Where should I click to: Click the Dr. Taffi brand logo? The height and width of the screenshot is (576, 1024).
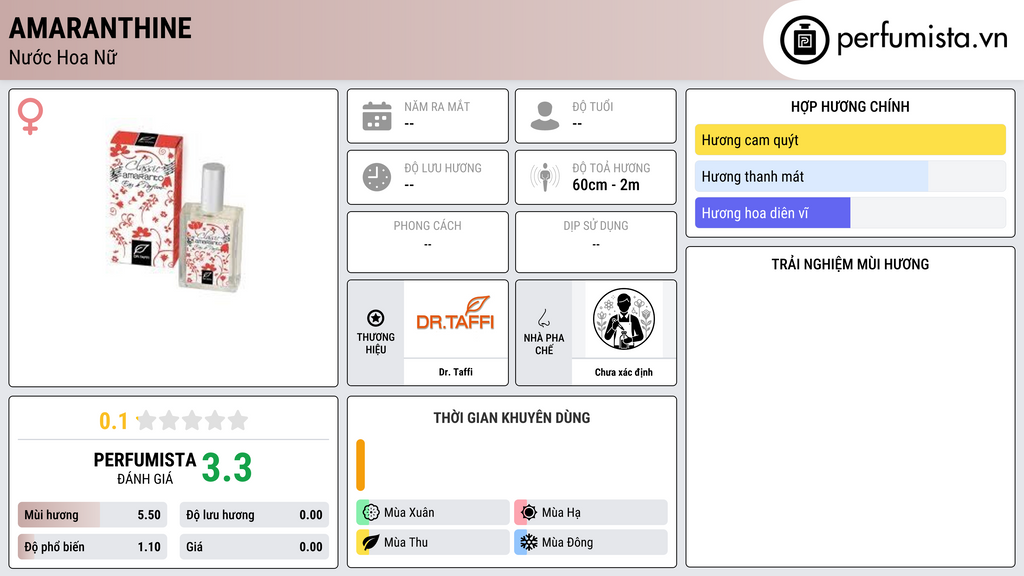[456, 313]
